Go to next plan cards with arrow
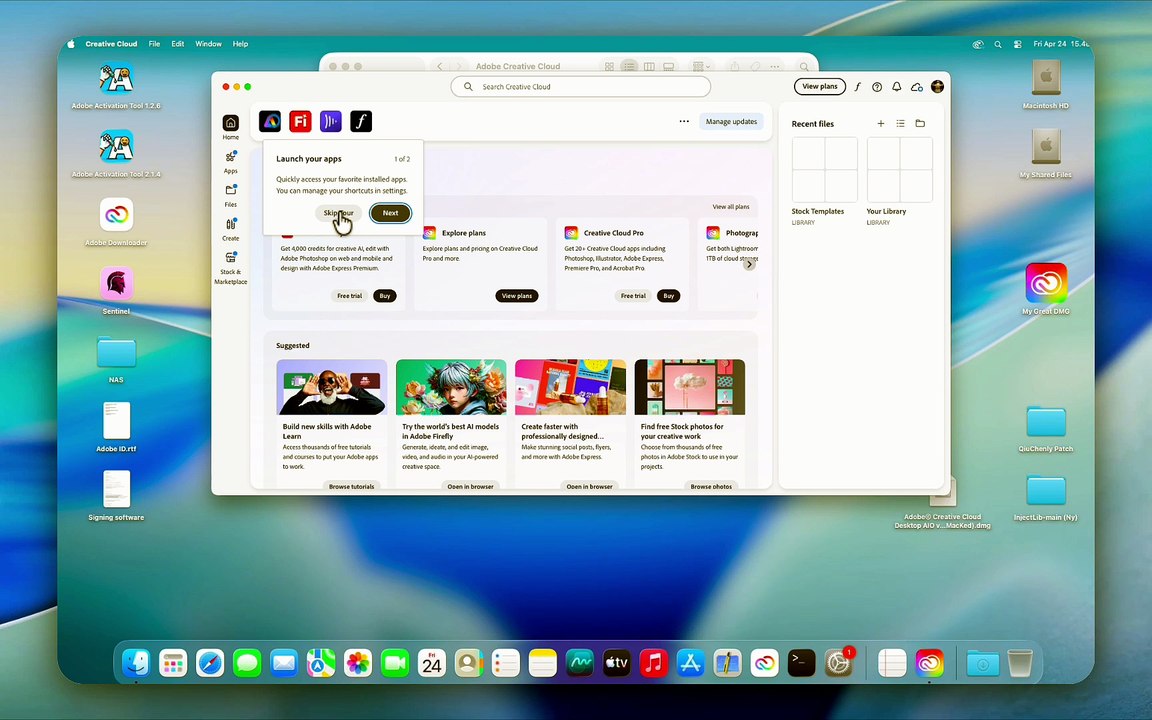 [749, 264]
